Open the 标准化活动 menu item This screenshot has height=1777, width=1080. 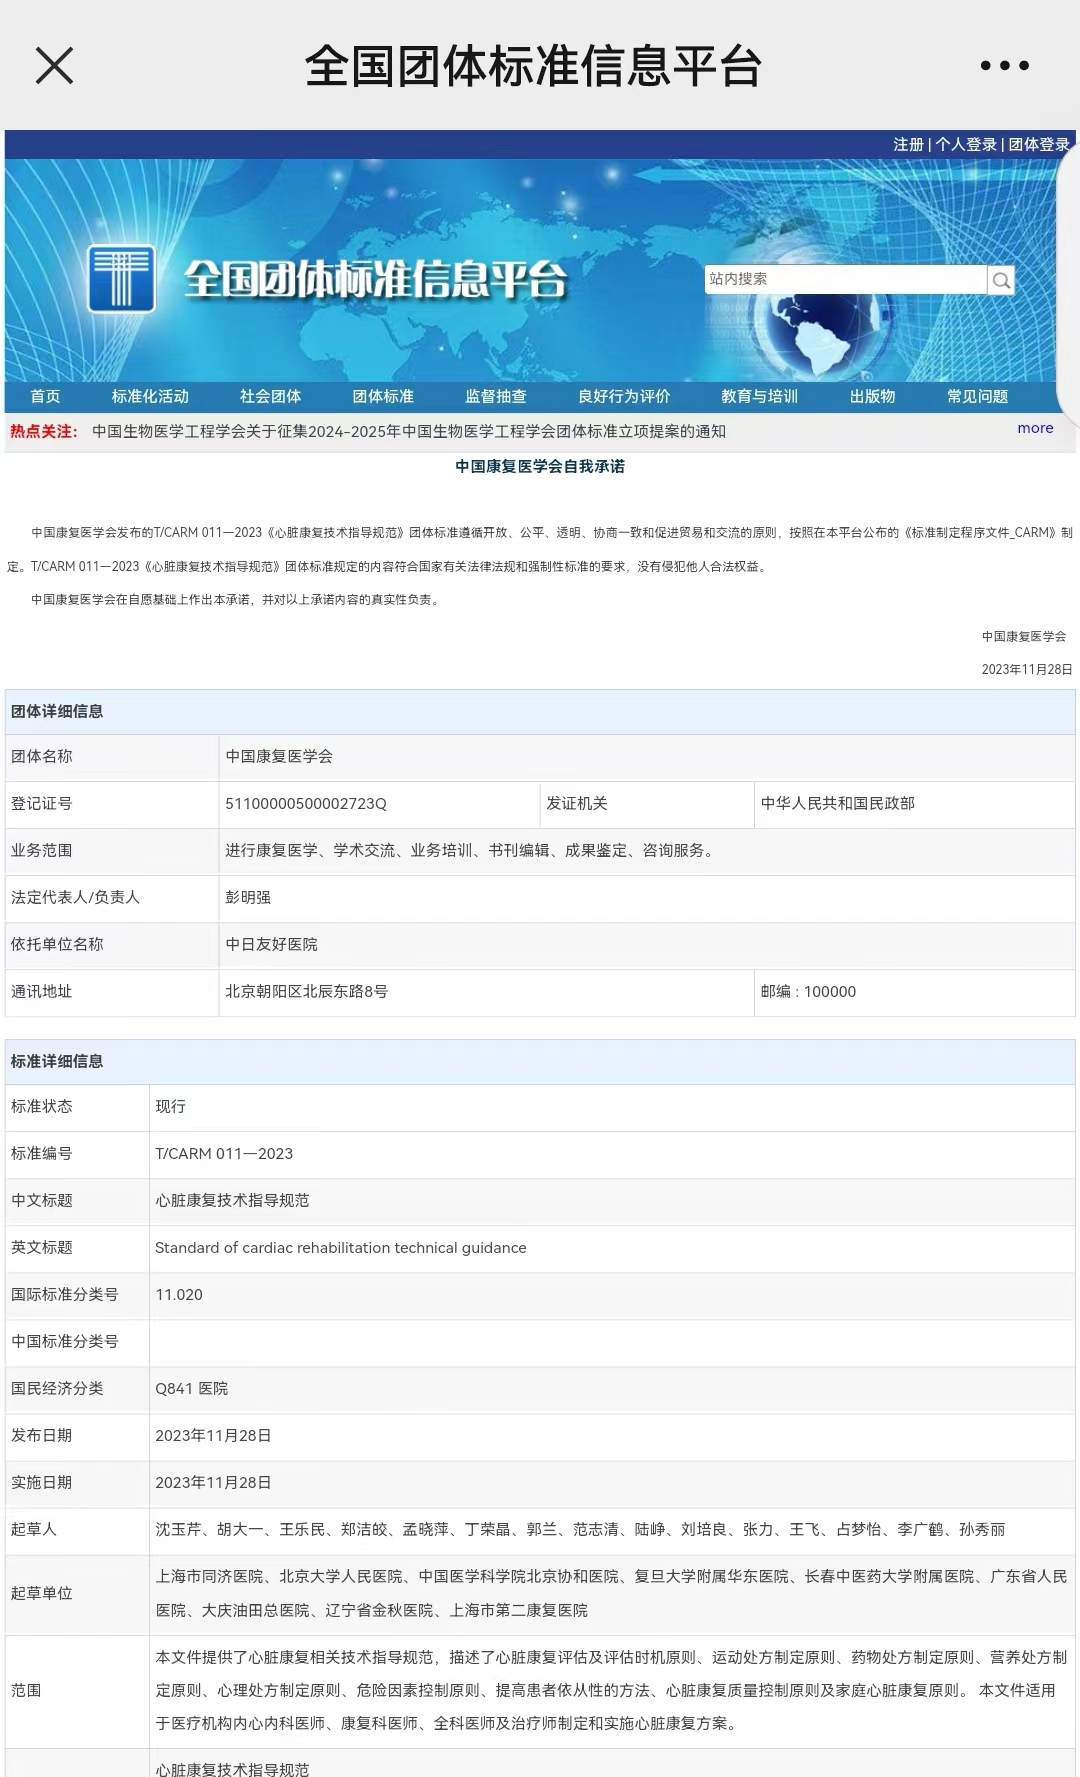click(150, 397)
